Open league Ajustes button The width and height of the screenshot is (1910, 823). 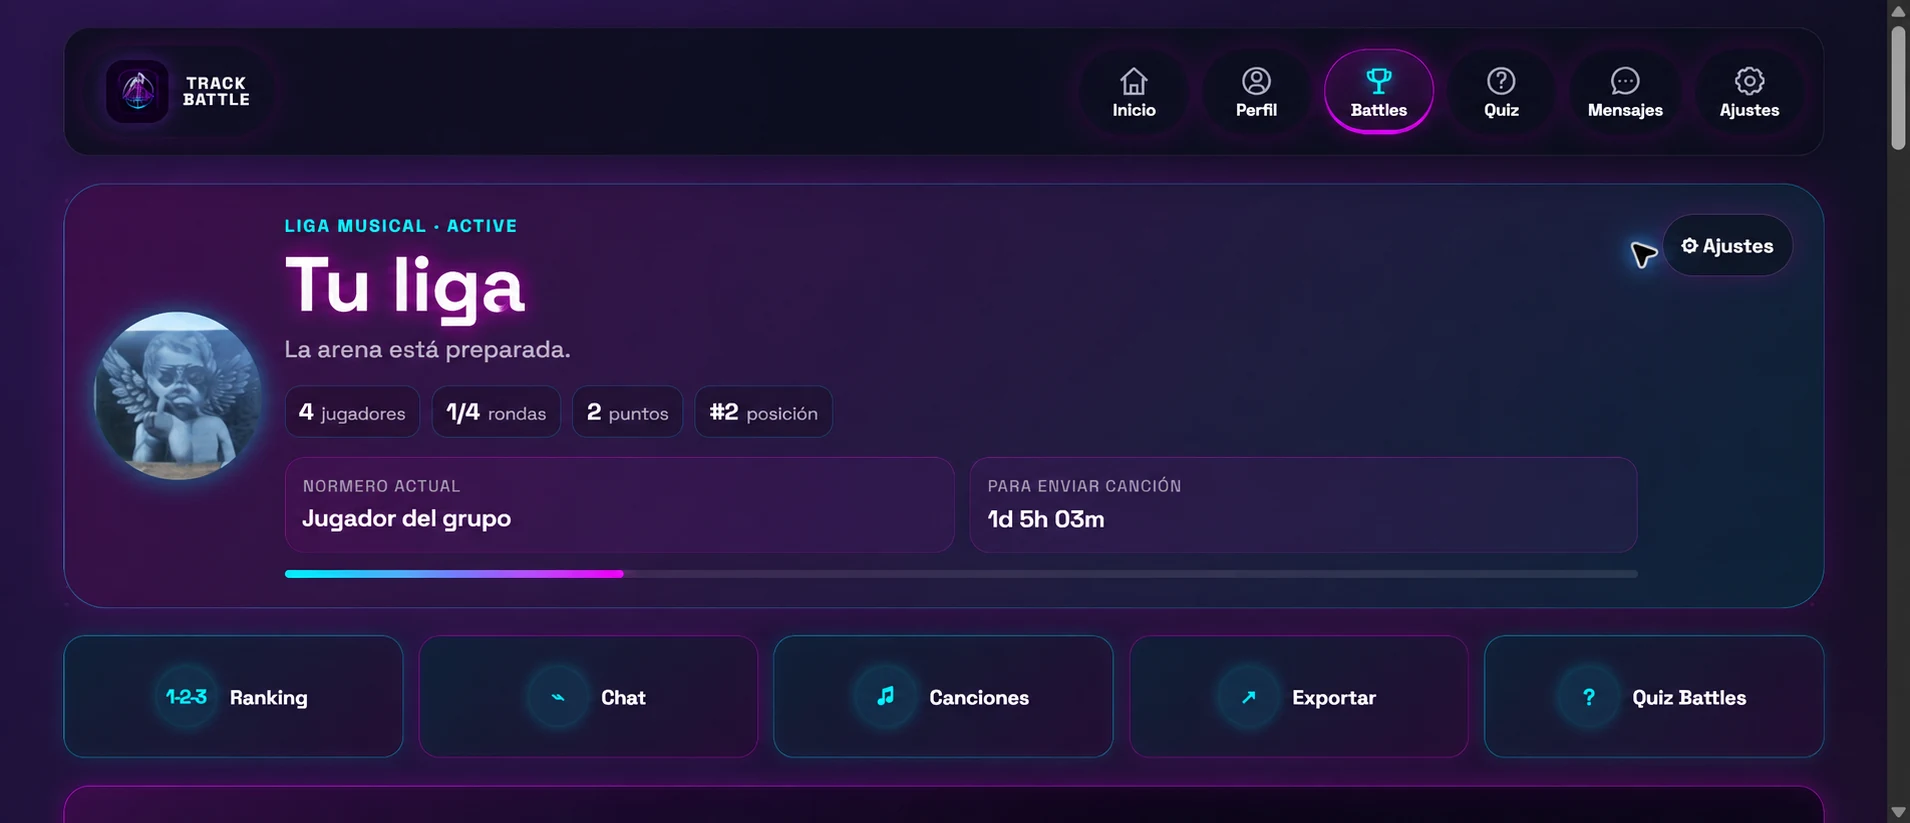click(1727, 246)
